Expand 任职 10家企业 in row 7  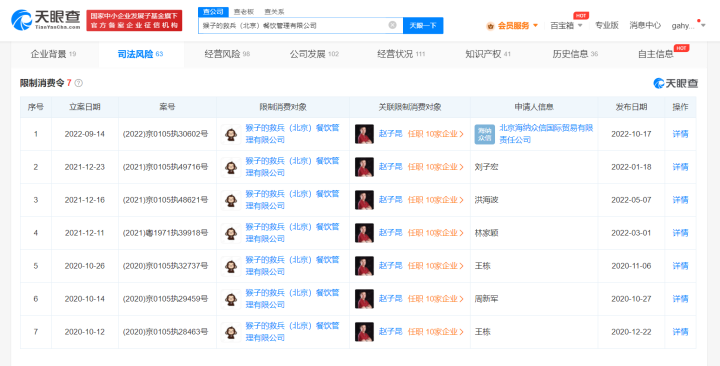tap(436, 332)
